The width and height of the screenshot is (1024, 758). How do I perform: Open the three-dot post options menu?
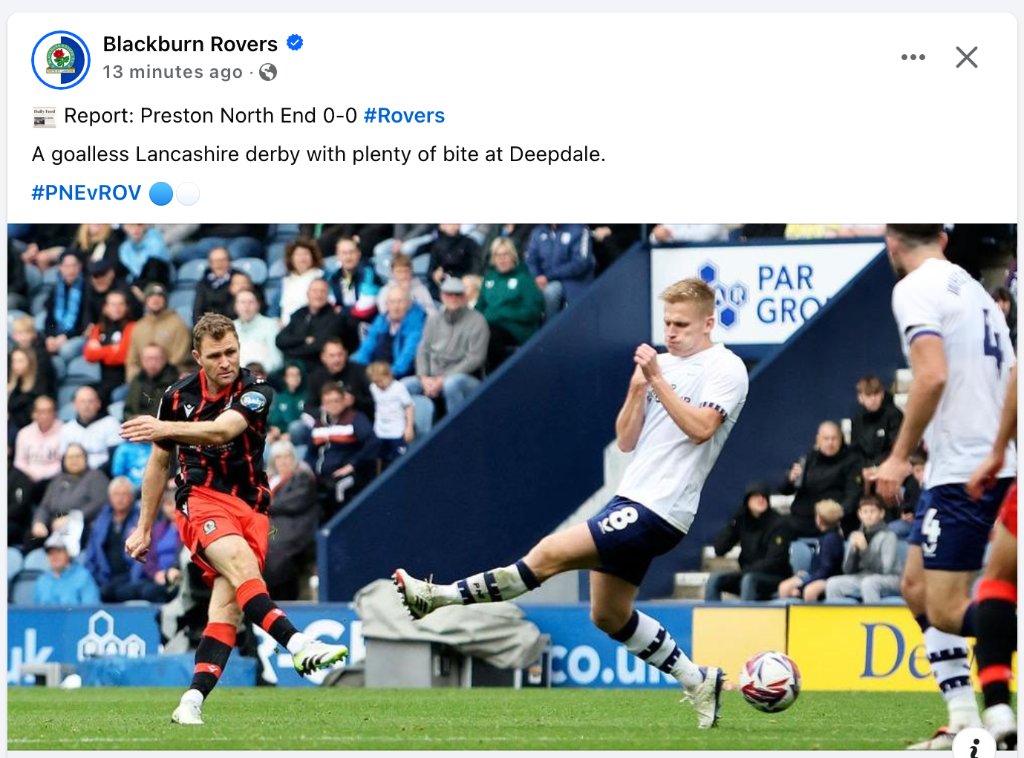tap(913, 57)
